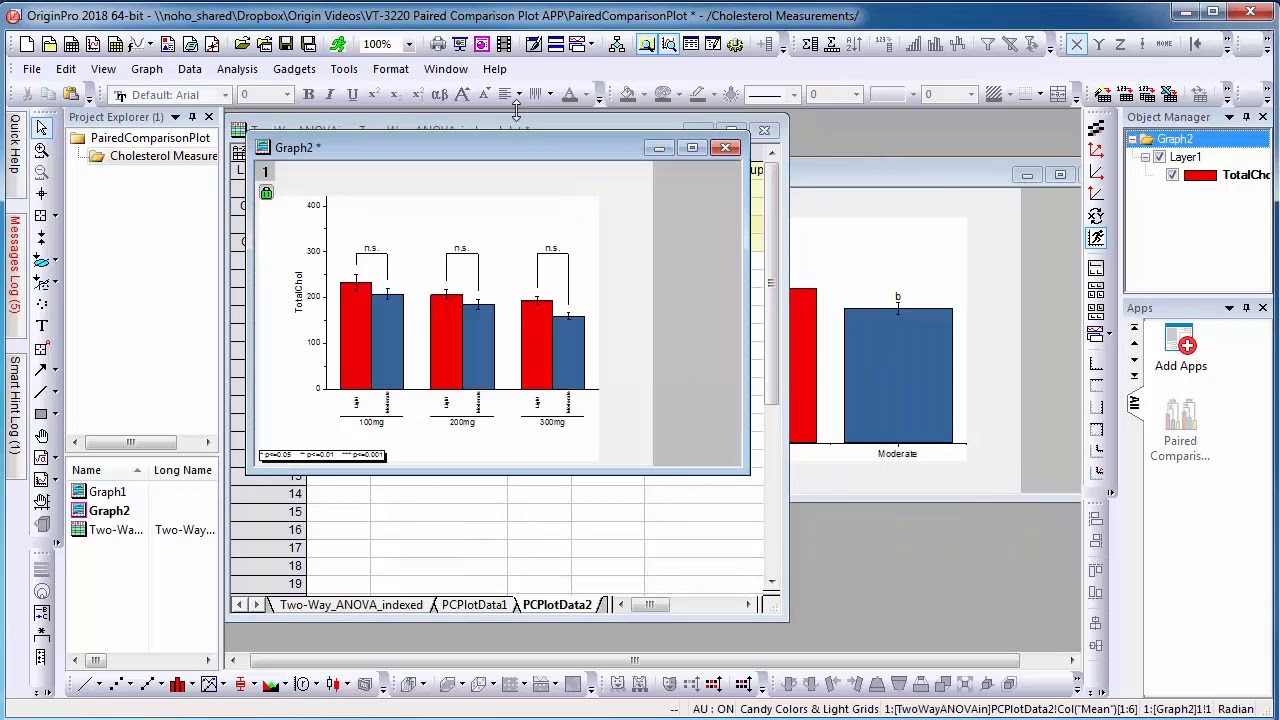Open the line style dropdown
The height and width of the screenshot is (720, 1280).
point(794,95)
